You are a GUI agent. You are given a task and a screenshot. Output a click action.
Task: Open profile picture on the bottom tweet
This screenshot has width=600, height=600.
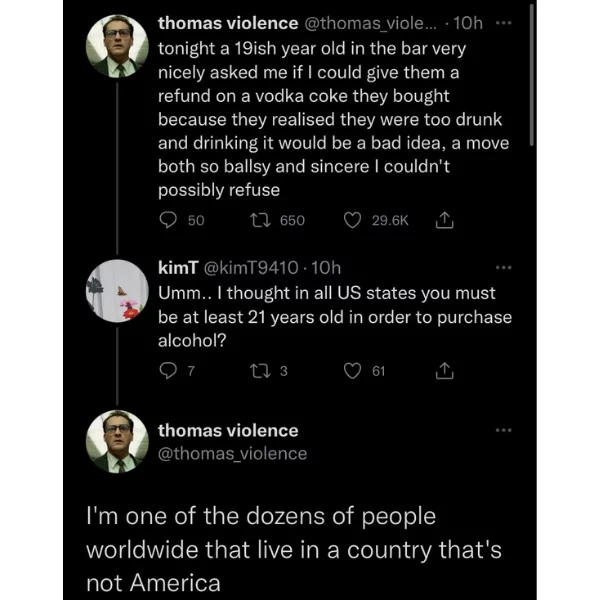coord(119,442)
